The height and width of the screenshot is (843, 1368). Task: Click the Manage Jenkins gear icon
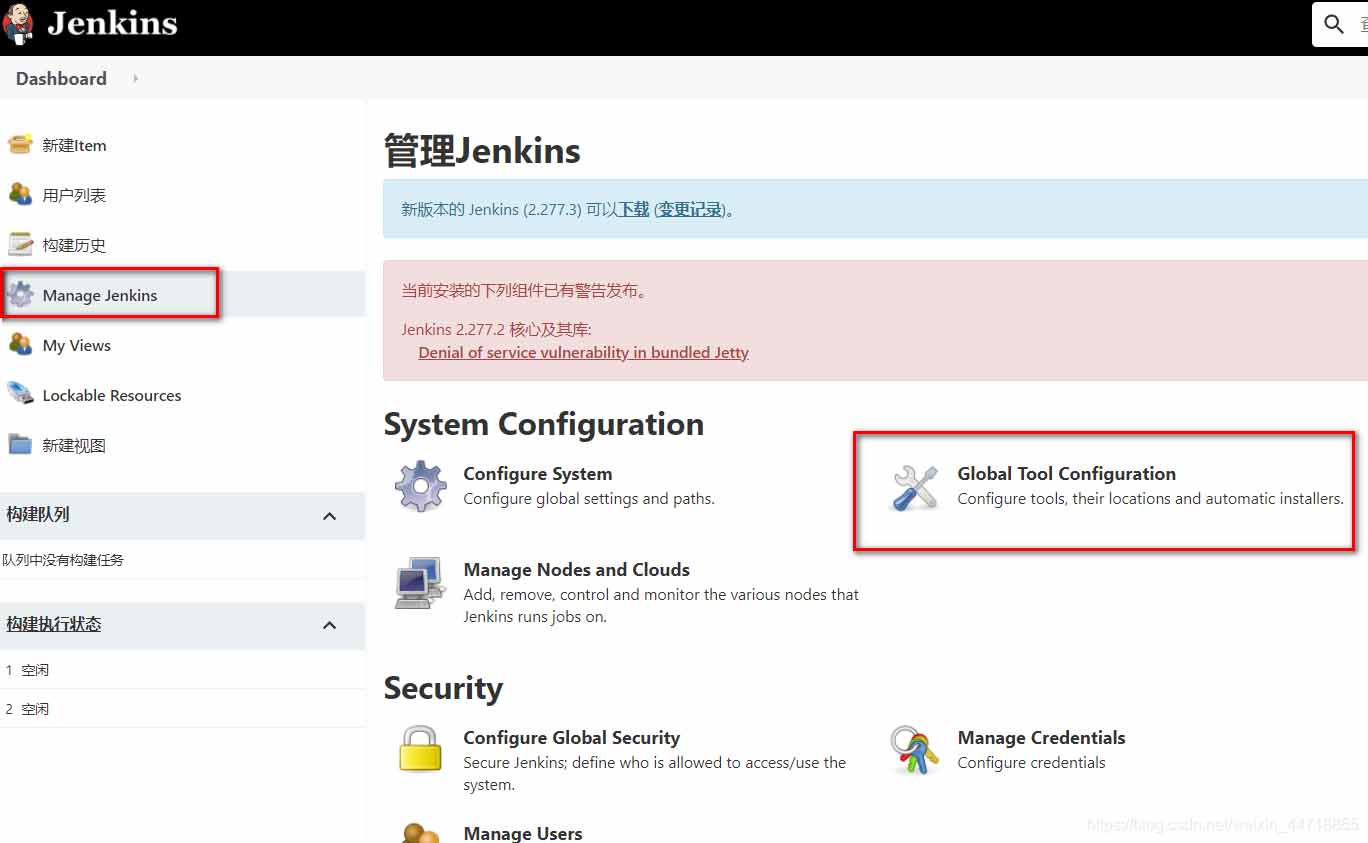coord(20,294)
